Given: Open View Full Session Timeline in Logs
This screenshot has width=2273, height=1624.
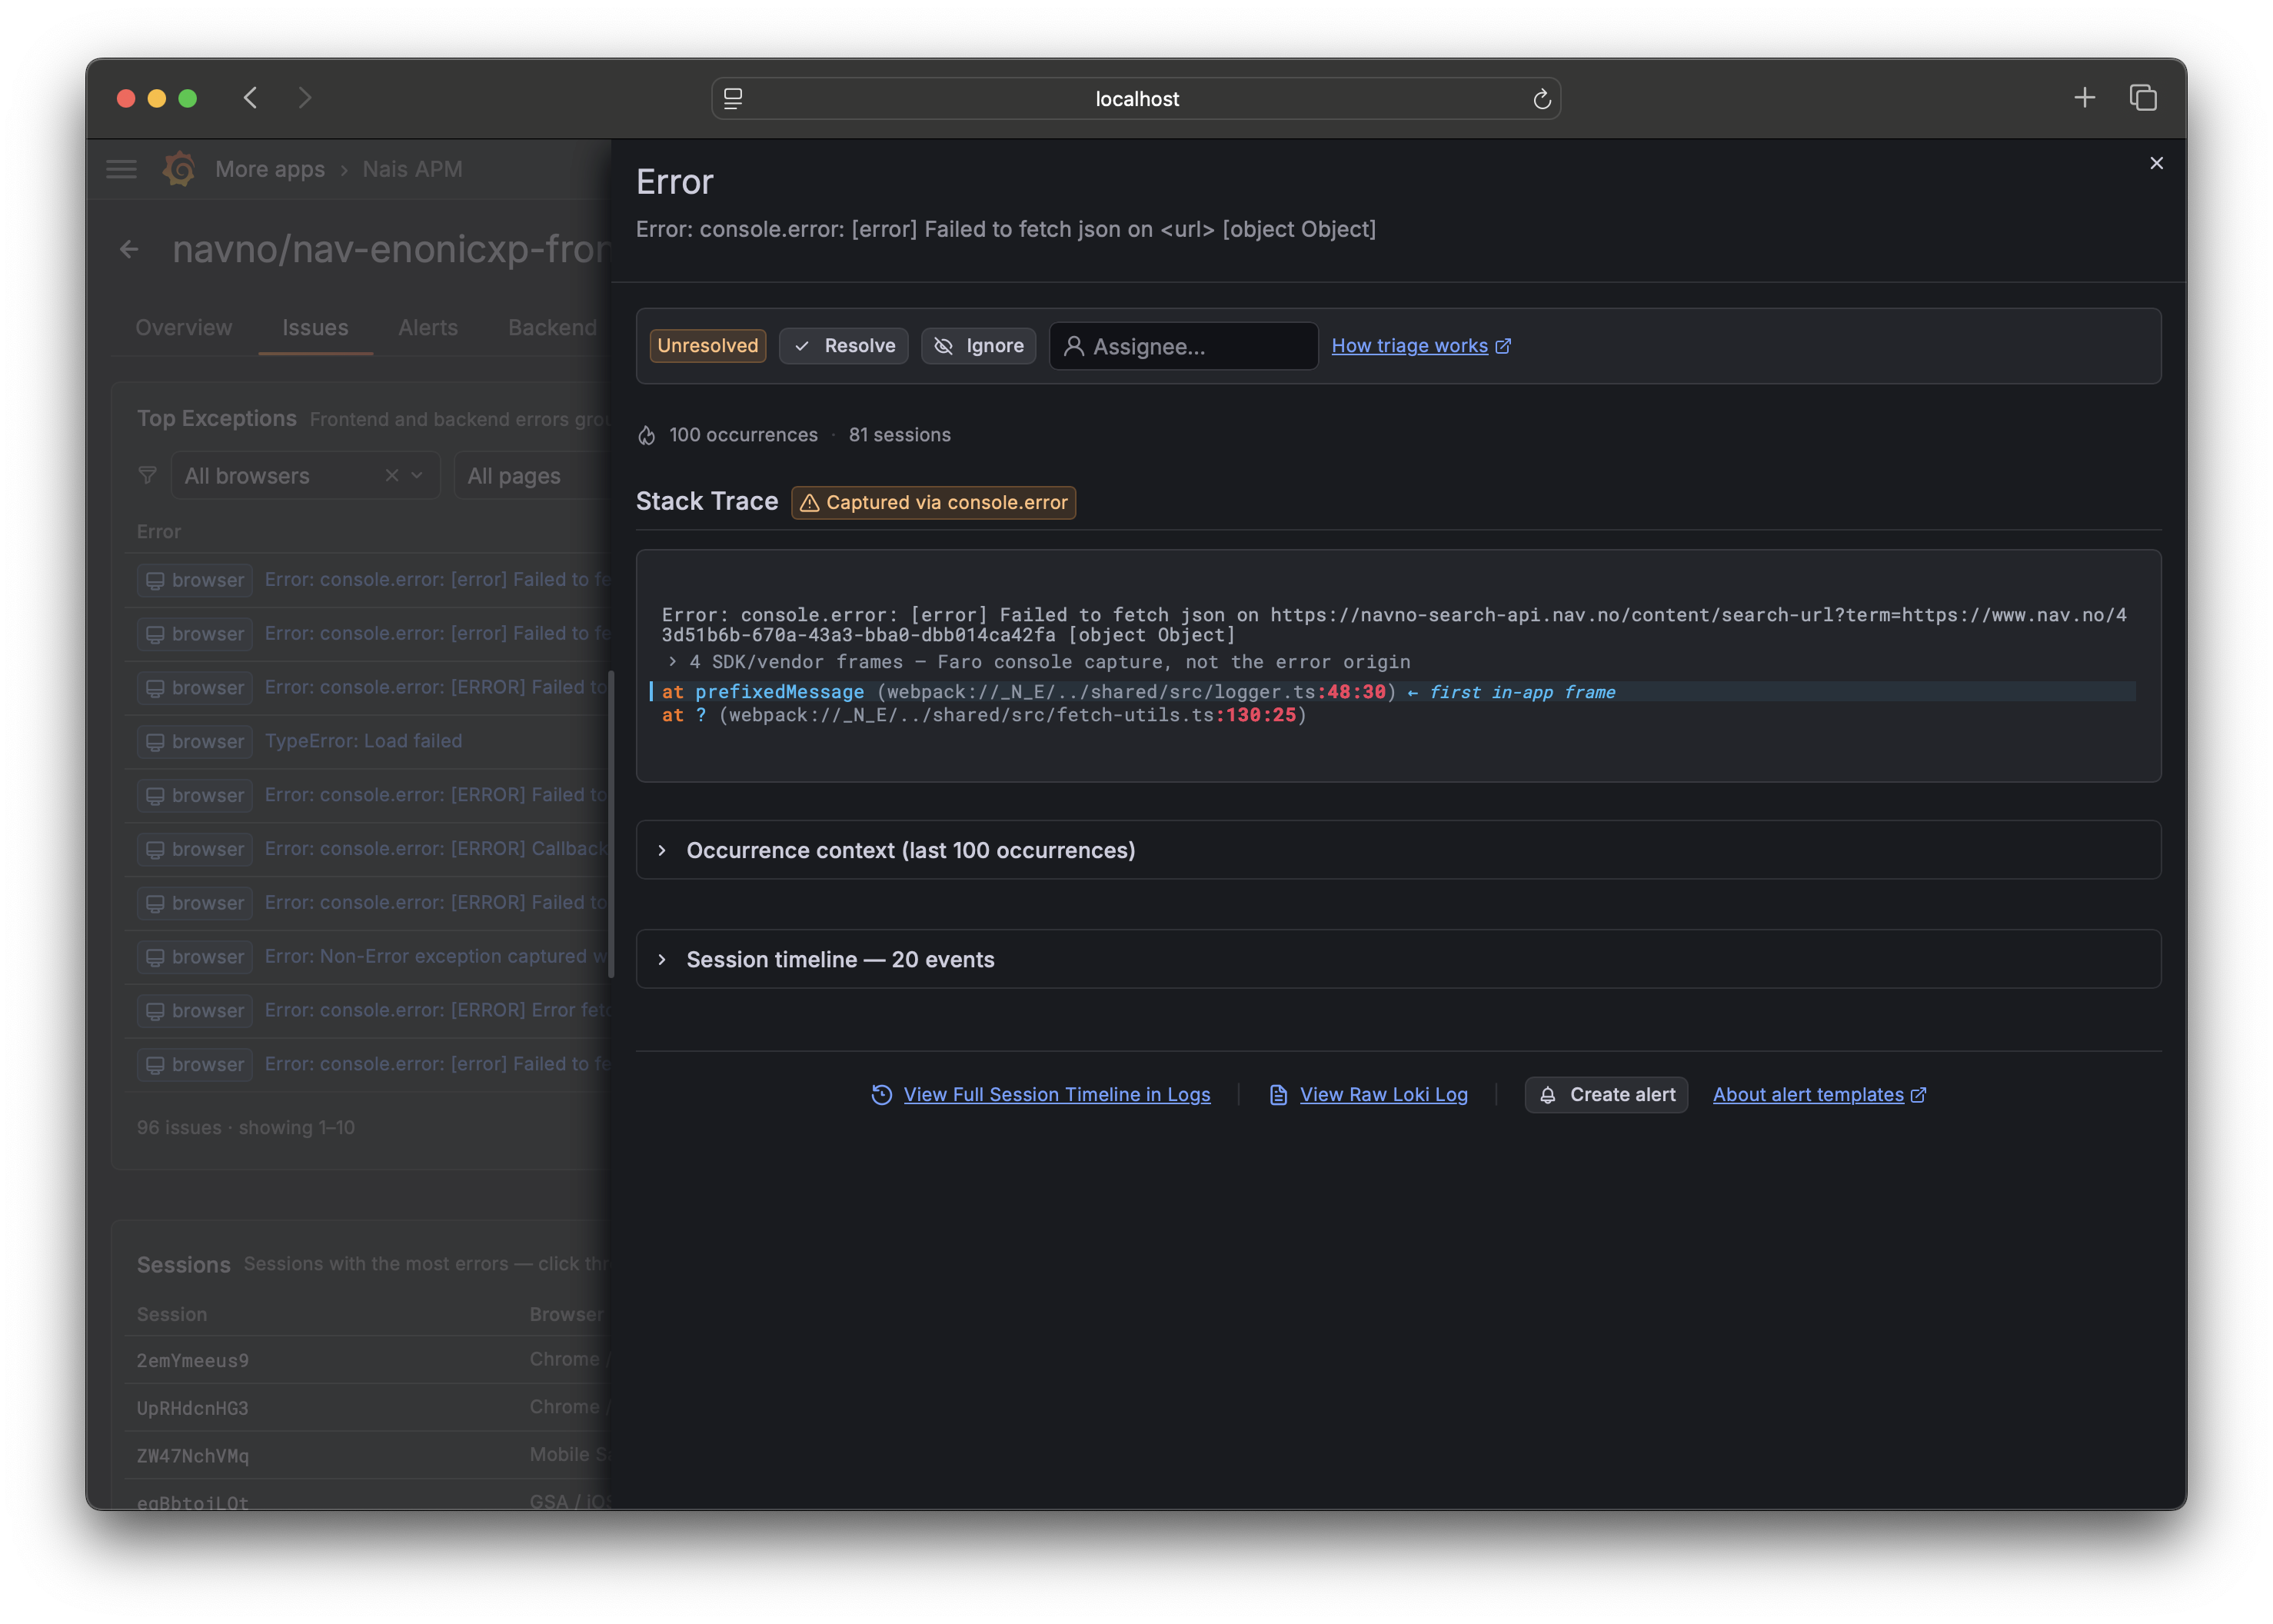Looking at the screenshot, I should point(1056,1094).
